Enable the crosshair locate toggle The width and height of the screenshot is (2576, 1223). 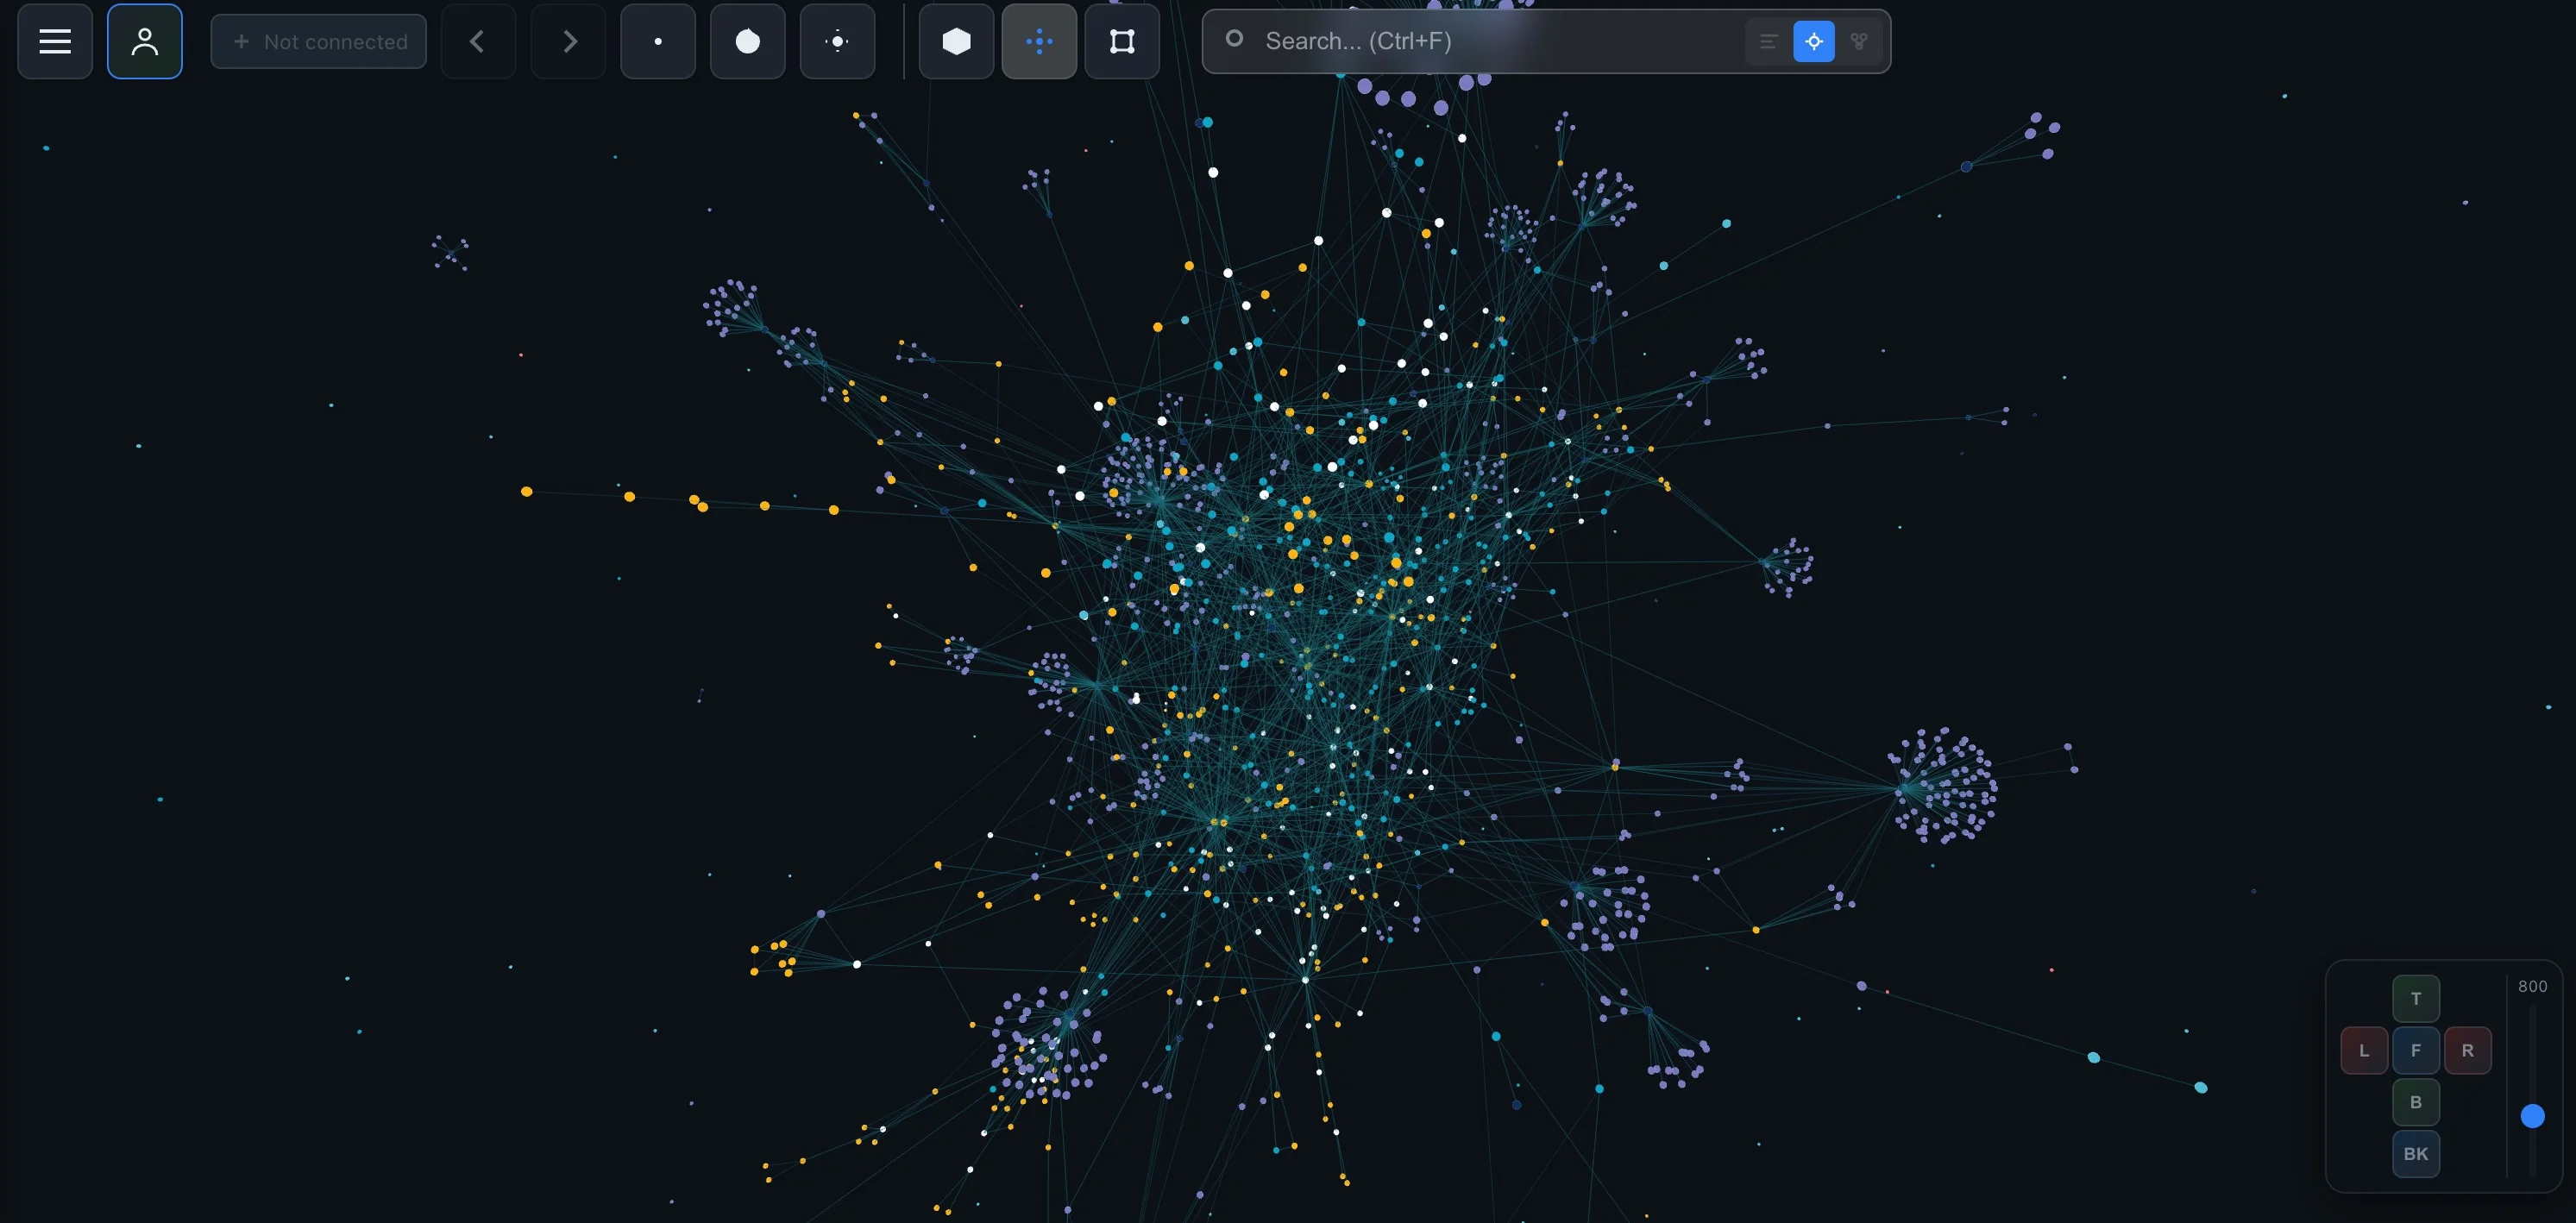[1813, 41]
